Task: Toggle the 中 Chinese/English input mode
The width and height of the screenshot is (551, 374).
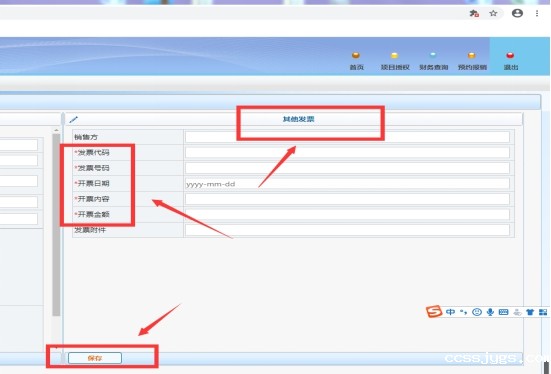Action: point(450,312)
